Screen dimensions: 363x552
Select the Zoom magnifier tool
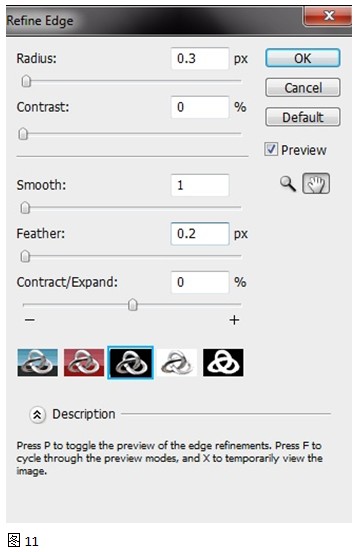(288, 184)
